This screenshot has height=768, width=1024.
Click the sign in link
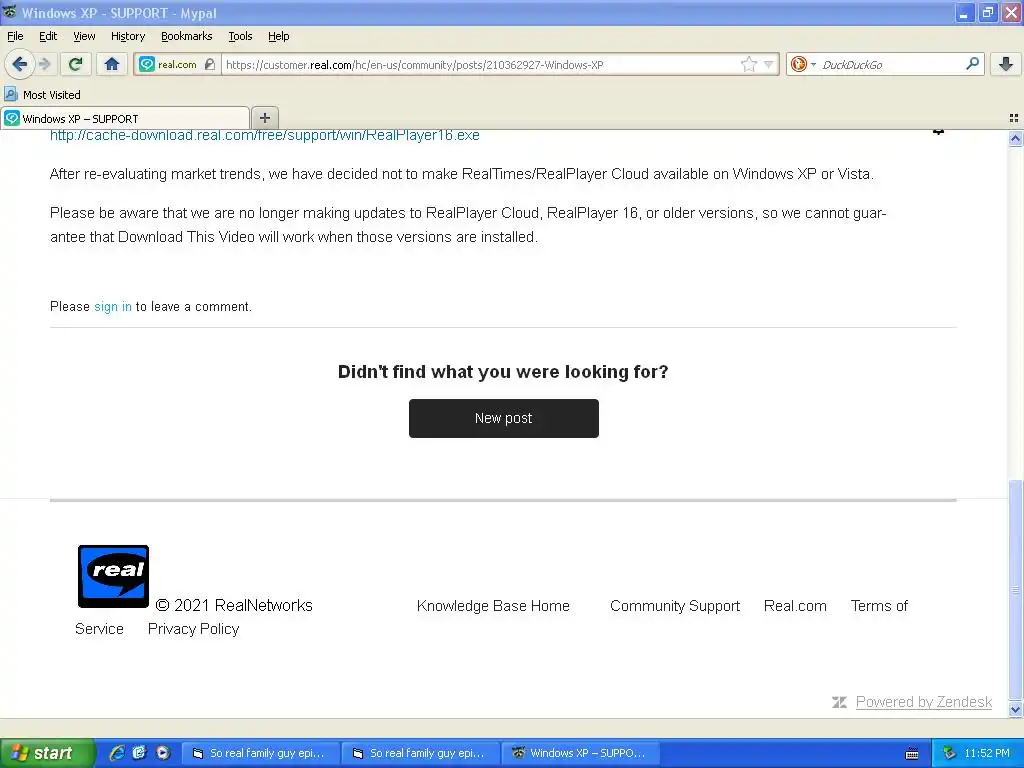113,306
